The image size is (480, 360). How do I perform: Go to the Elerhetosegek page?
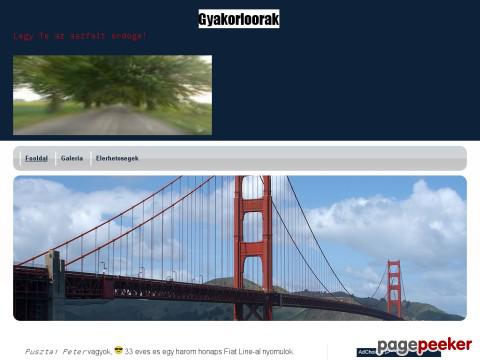pyautogui.click(x=117, y=158)
